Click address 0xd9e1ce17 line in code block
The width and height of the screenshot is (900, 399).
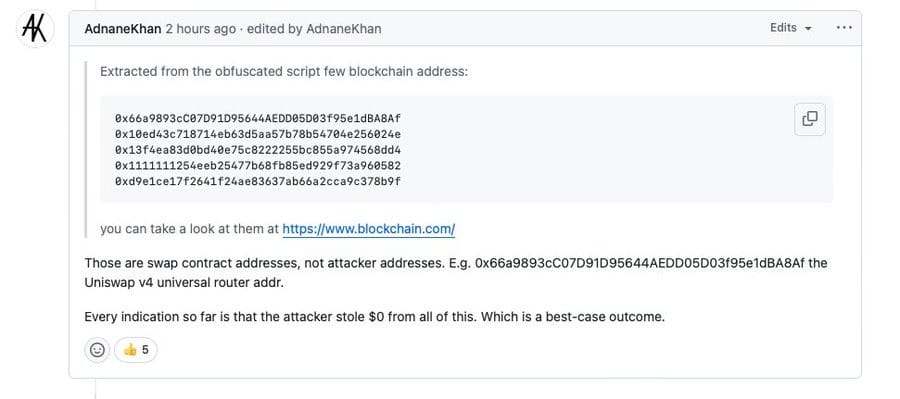(258, 181)
